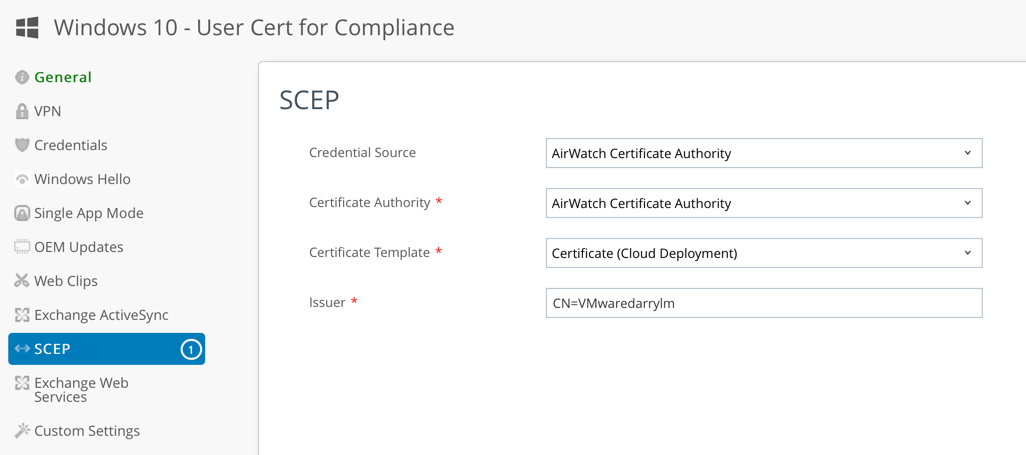Viewport: 1026px width, 455px height.
Task: Expand the Certificate Authority dropdown
Action: [764, 203]
